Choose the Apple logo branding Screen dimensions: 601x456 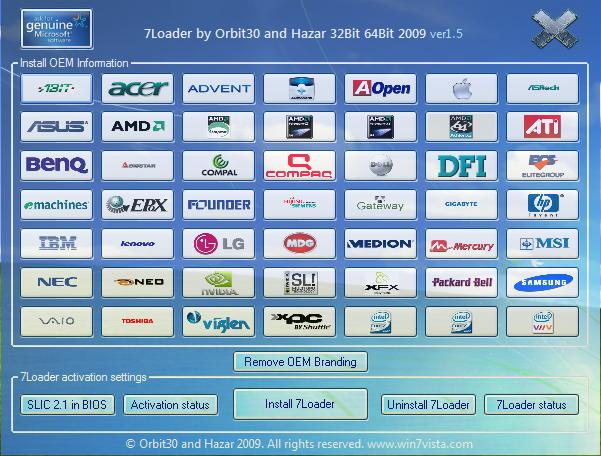[461, 89]
